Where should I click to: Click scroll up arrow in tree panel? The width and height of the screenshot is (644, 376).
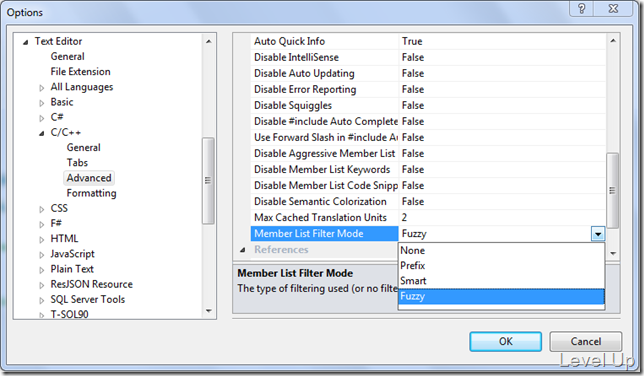coord(209,41)
